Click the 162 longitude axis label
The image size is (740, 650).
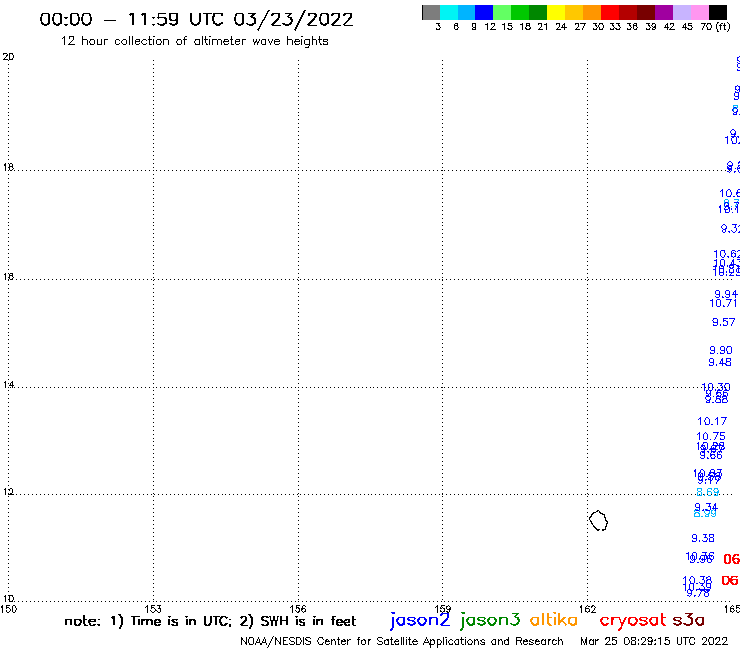tap(587, 609)
